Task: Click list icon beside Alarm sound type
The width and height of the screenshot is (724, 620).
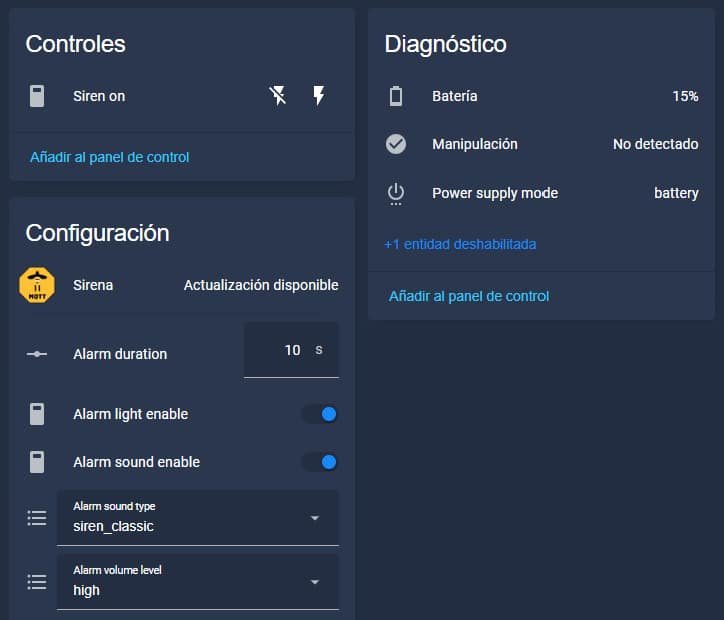Action: point(37,518)
